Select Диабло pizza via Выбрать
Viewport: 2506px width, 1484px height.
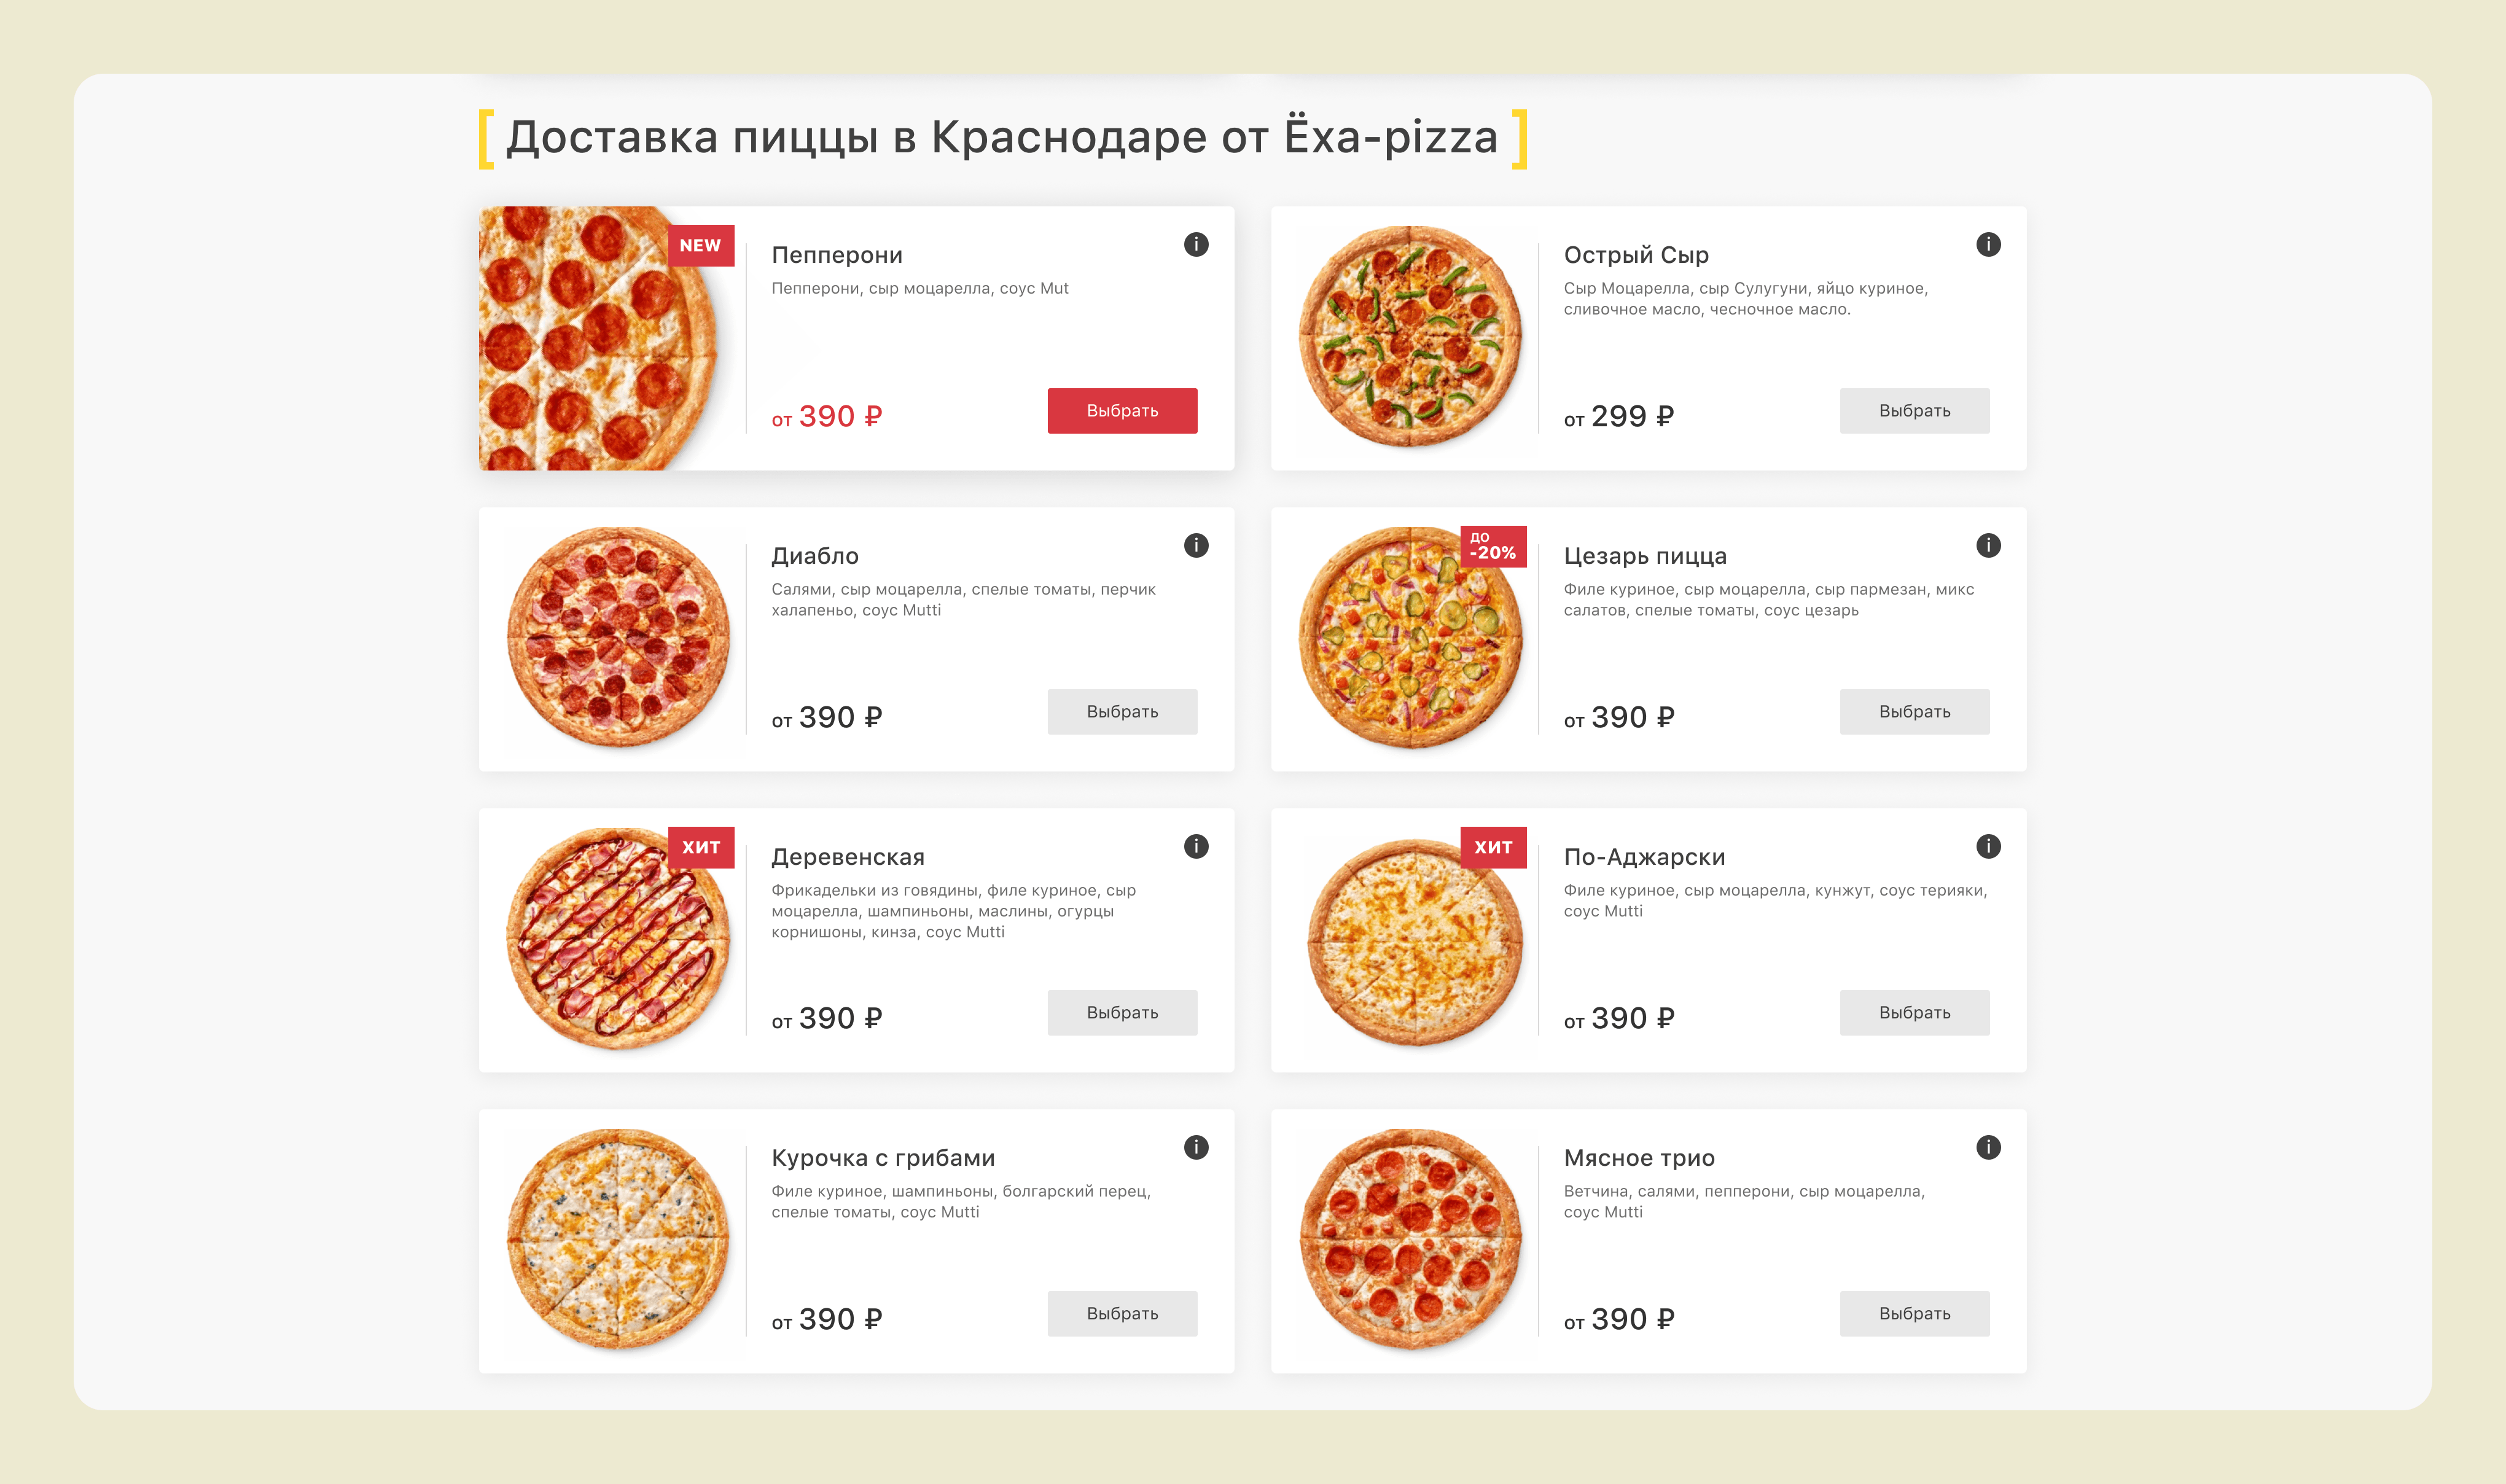point(1122,712)
